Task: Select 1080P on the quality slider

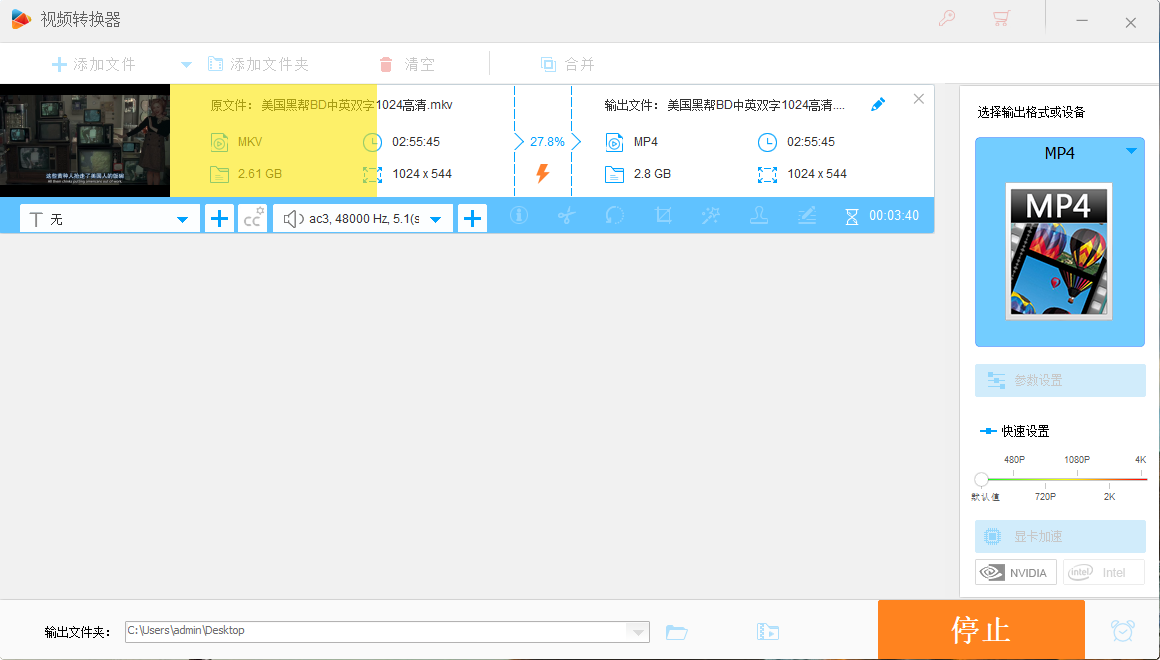Action: [x=1077, y=459]
